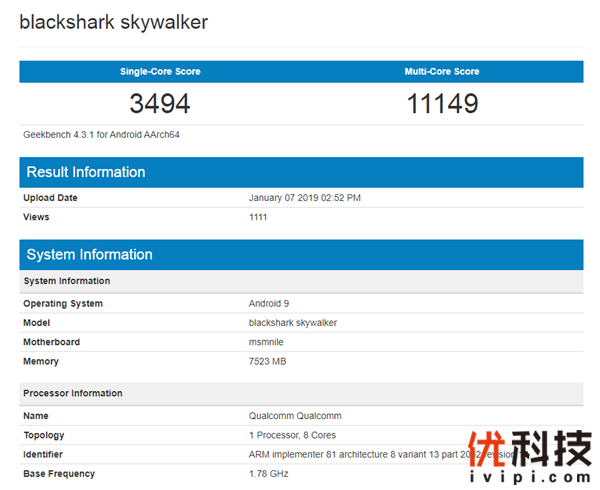The image size is (600, 490).
Task: Select the Multi-Core Score header
Action: [442, 72]
